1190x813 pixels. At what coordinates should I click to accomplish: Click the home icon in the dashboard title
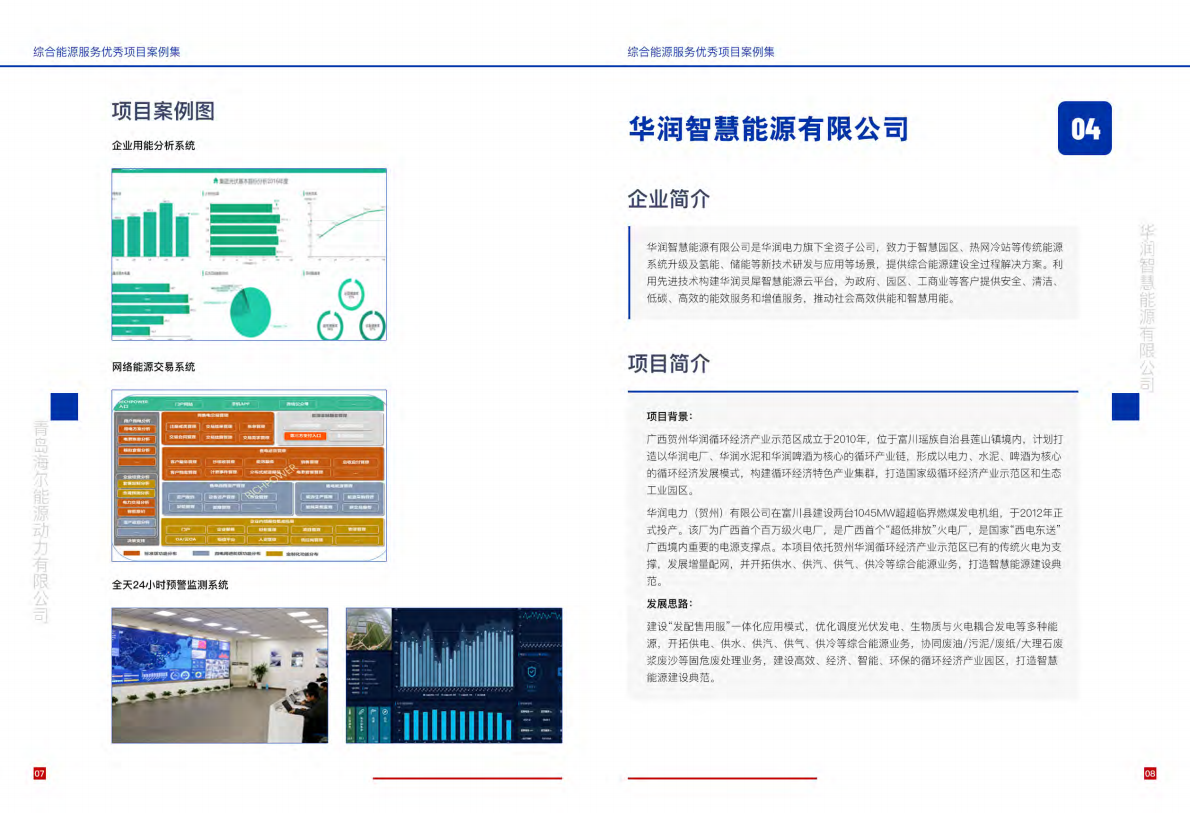[x=215, y=180]
